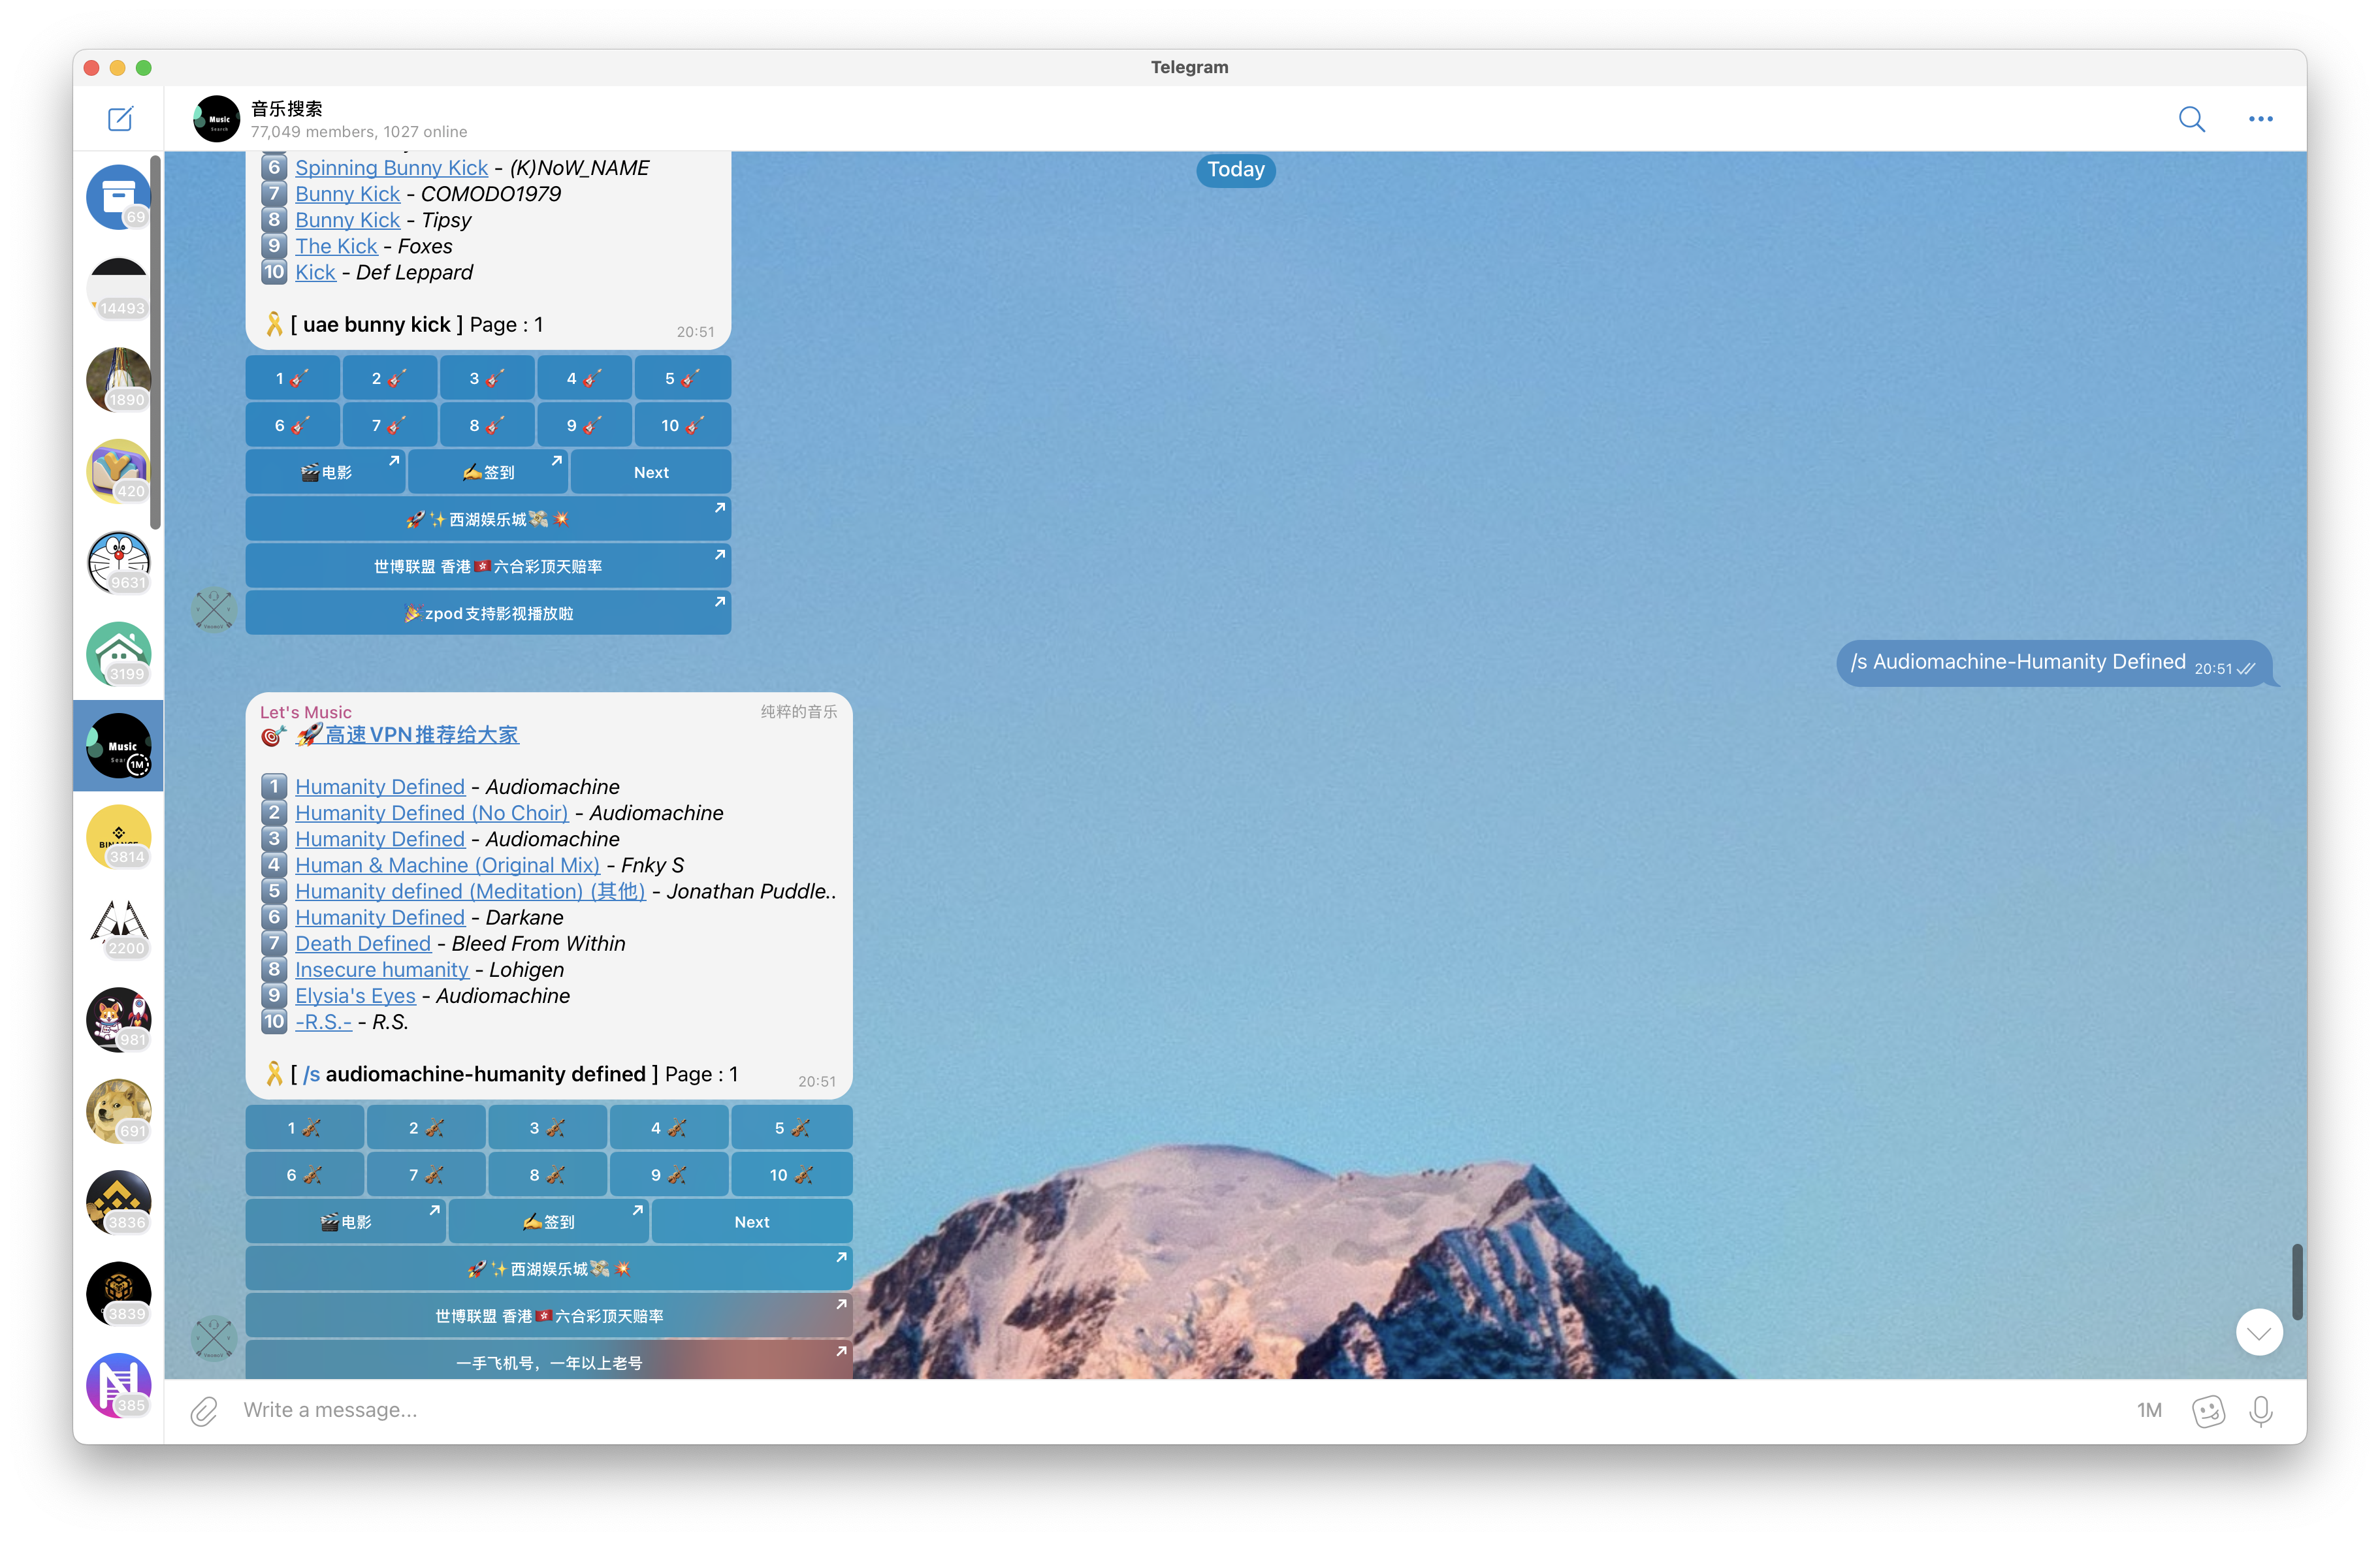Open Humanity Defined (No Choir) link
The image size is (2380, 1541).
click(431, 813)
